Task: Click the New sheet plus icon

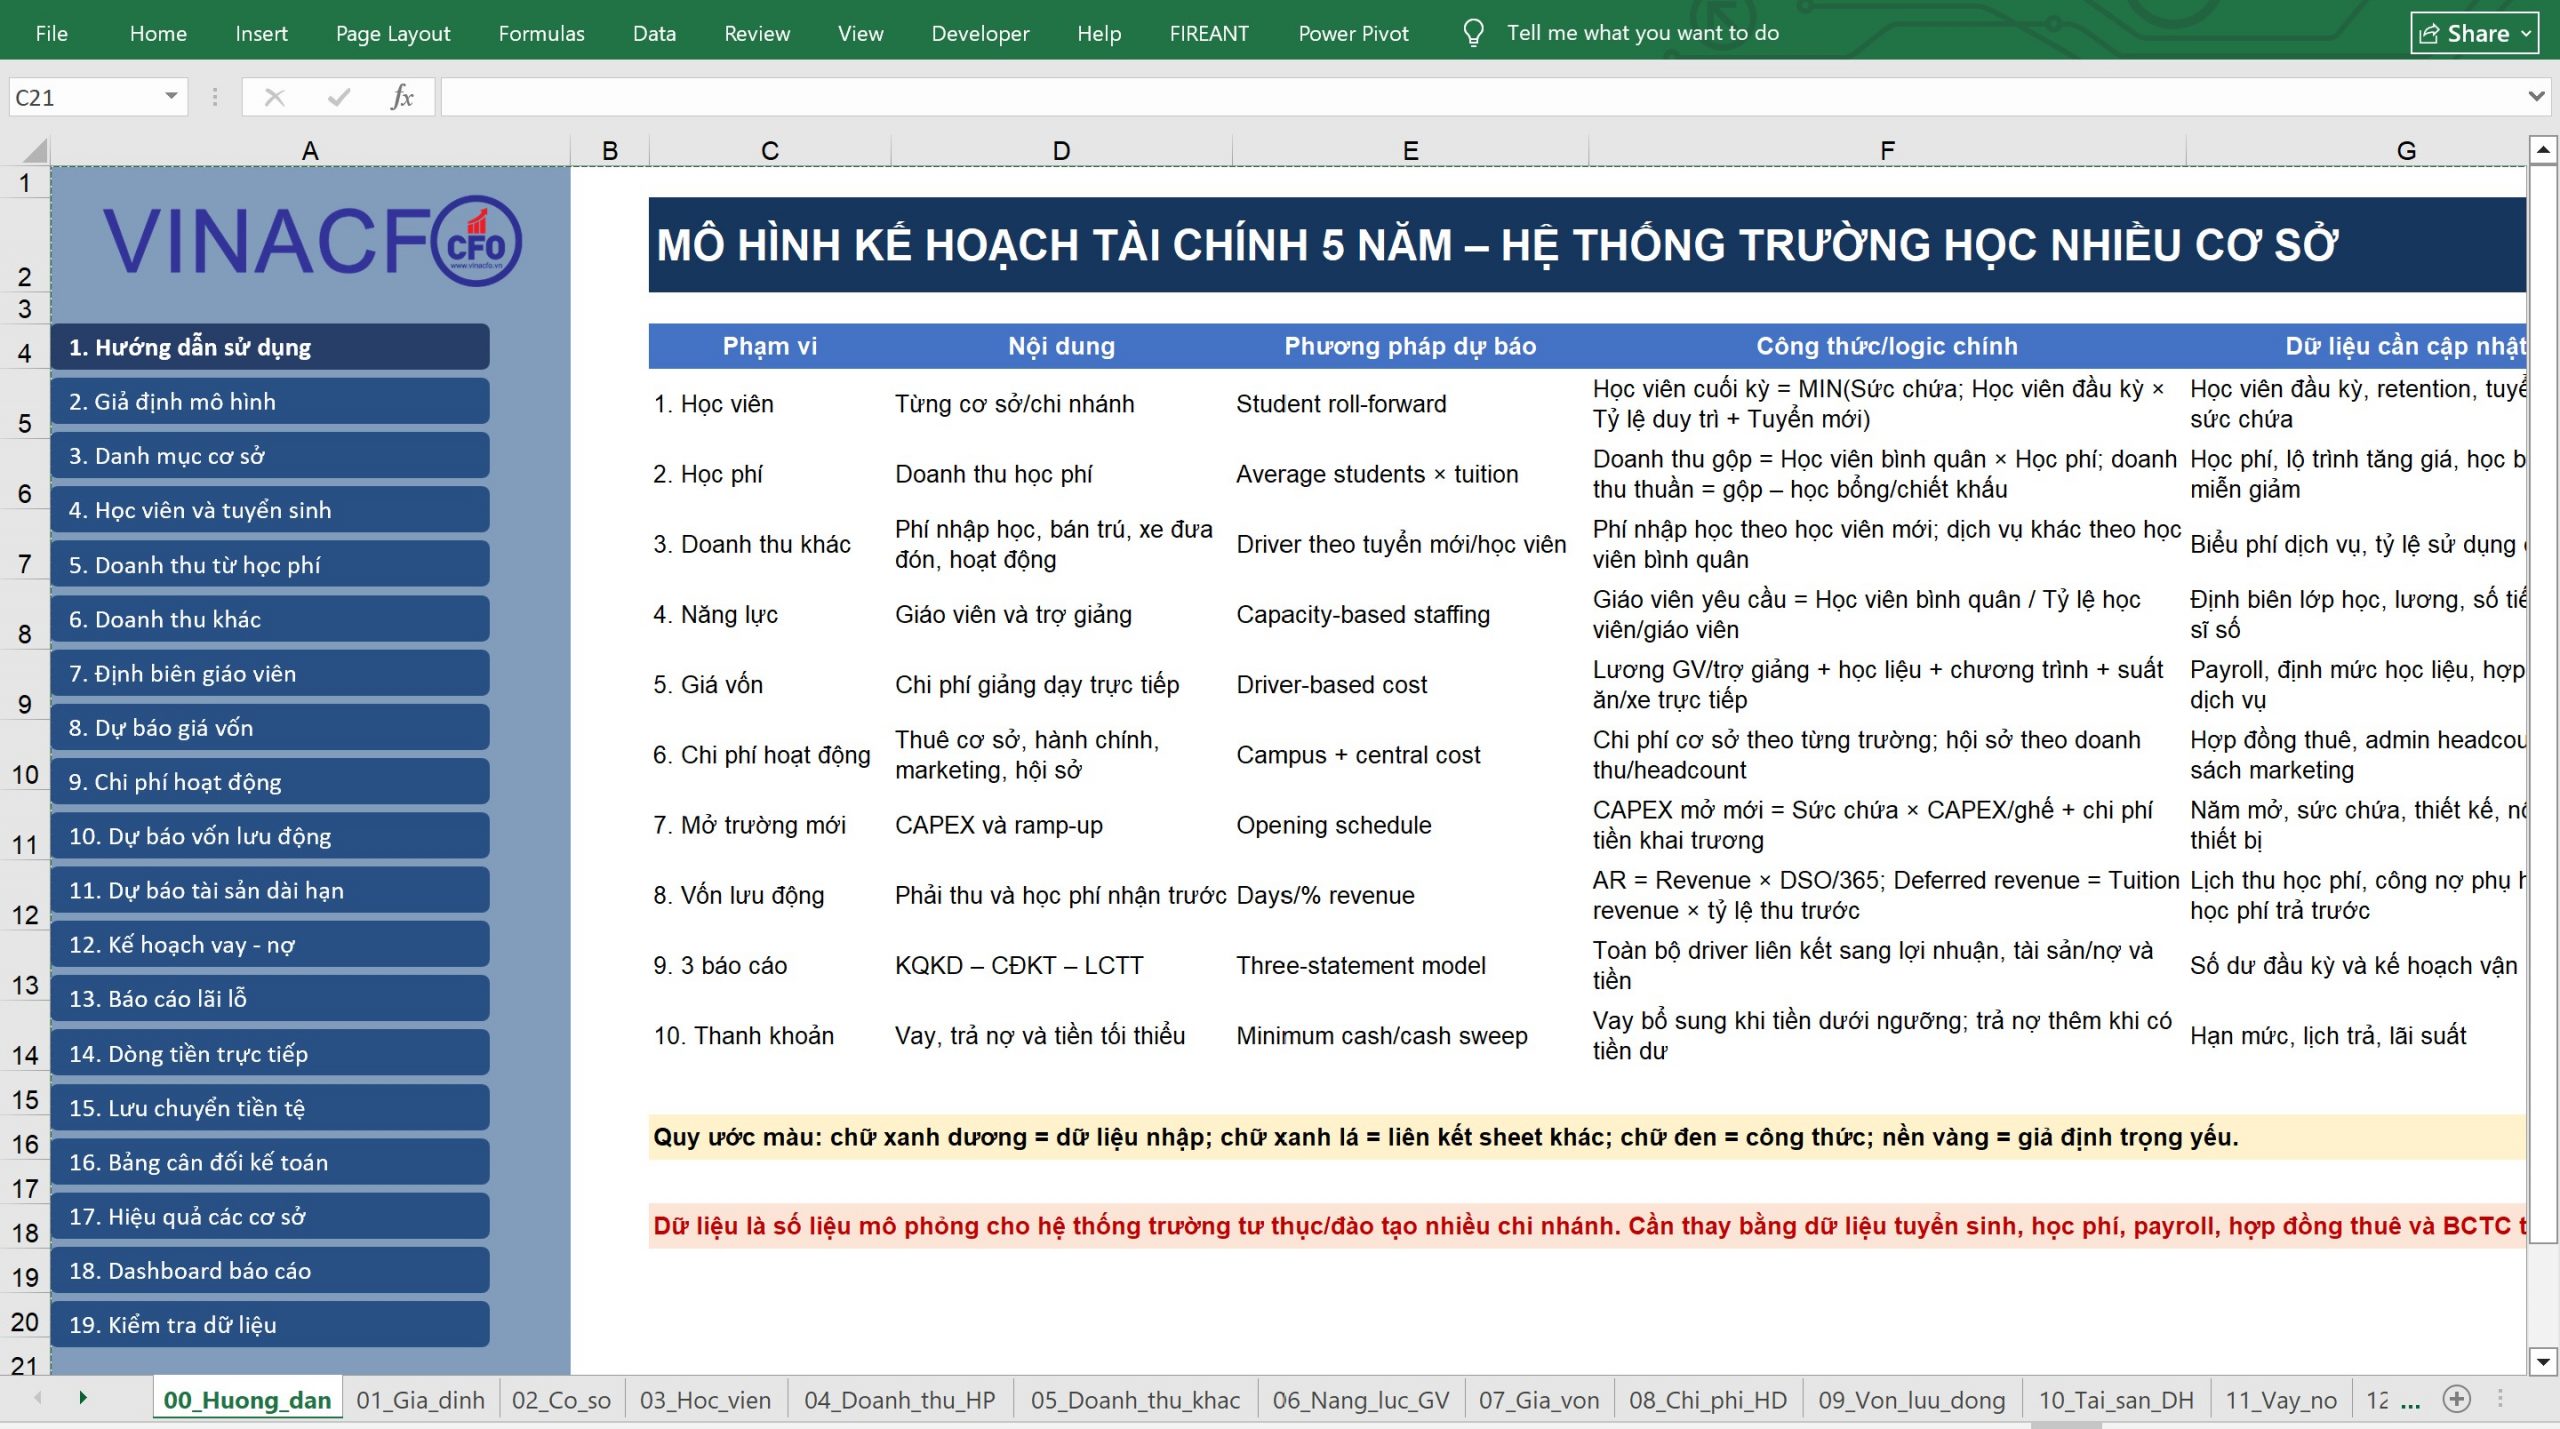Action: coord(2456,1399)
